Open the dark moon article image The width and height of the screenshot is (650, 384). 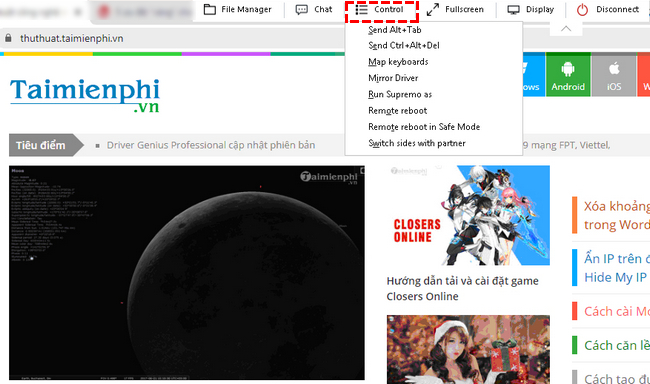(x=187, y=272)
